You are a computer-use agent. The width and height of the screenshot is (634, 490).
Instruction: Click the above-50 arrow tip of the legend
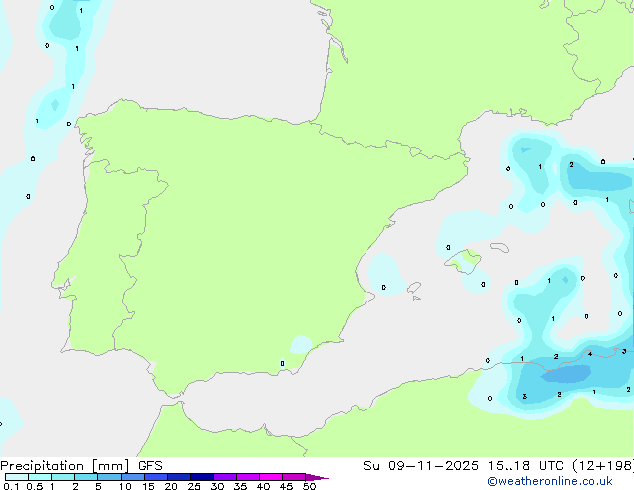coord(317,477)
